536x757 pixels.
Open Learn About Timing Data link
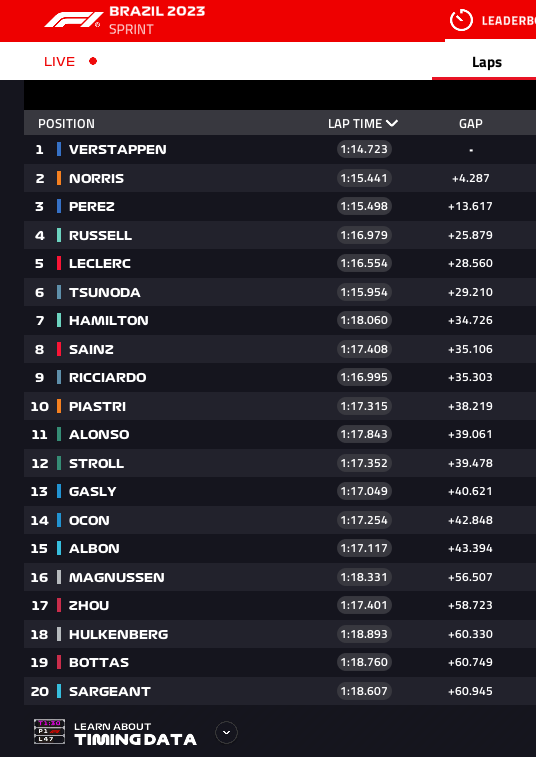(x=135, y=733)
